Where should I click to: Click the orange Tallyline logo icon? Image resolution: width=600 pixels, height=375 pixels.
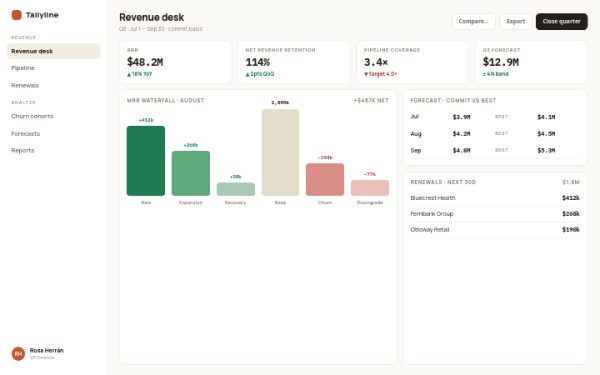pos(16,15)
